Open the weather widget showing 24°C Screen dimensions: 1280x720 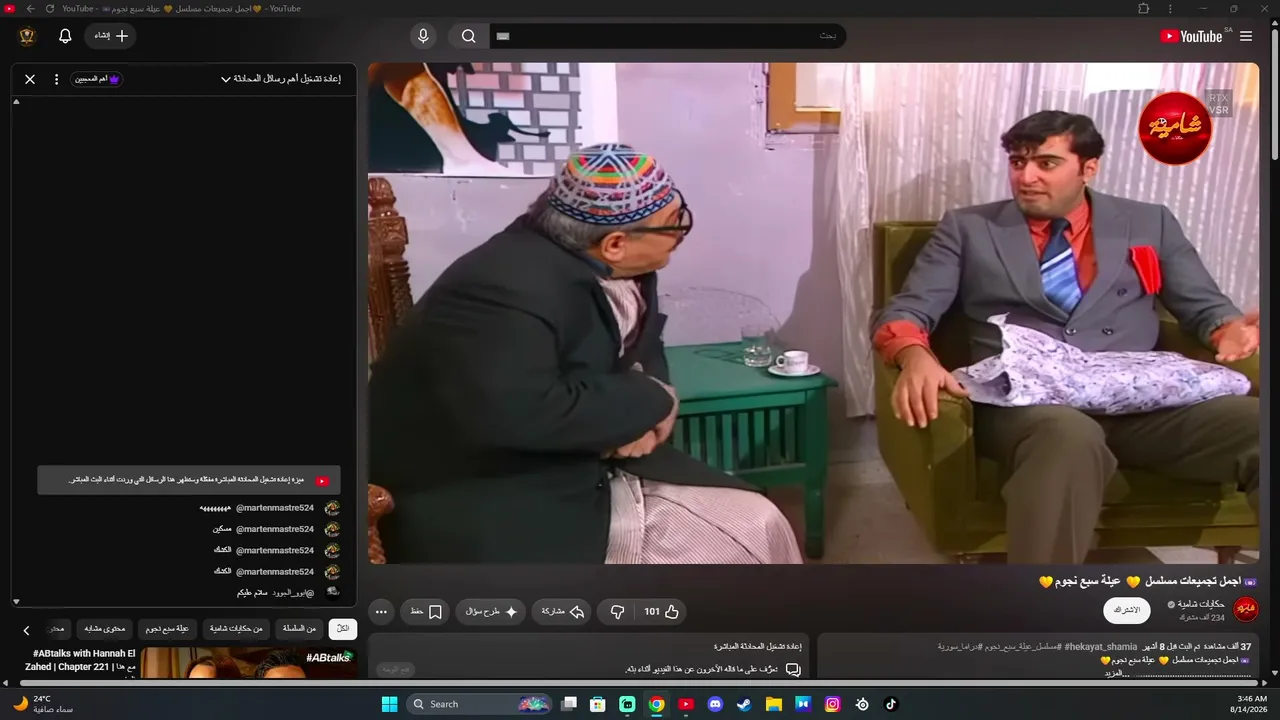42,704
